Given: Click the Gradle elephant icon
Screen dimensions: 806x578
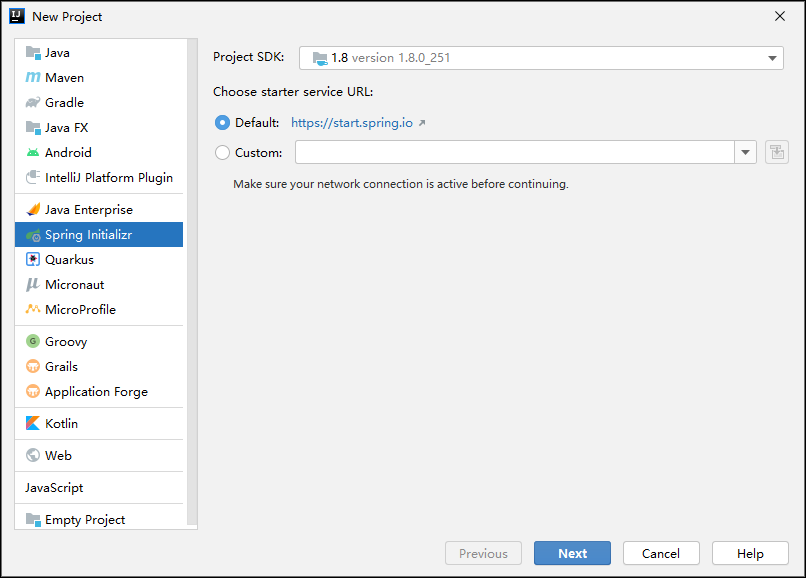Looking at the screenshot, I should [33, 102].
